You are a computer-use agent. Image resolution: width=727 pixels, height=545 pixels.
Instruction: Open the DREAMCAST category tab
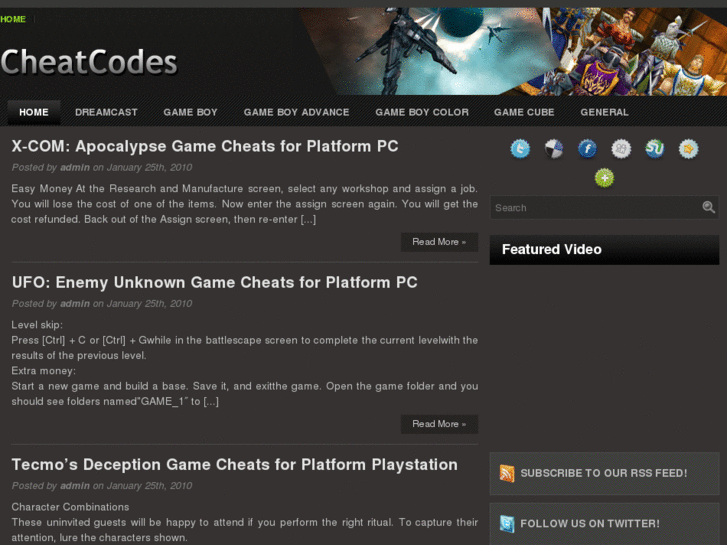pos(106,112)
